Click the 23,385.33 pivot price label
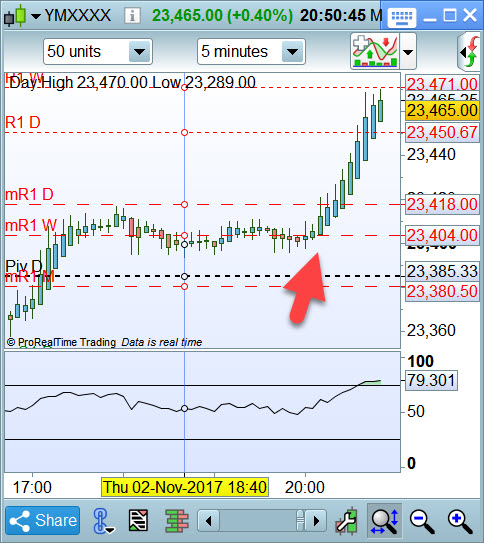This screenshot has width=484, height=543. [x=442, y=271]
